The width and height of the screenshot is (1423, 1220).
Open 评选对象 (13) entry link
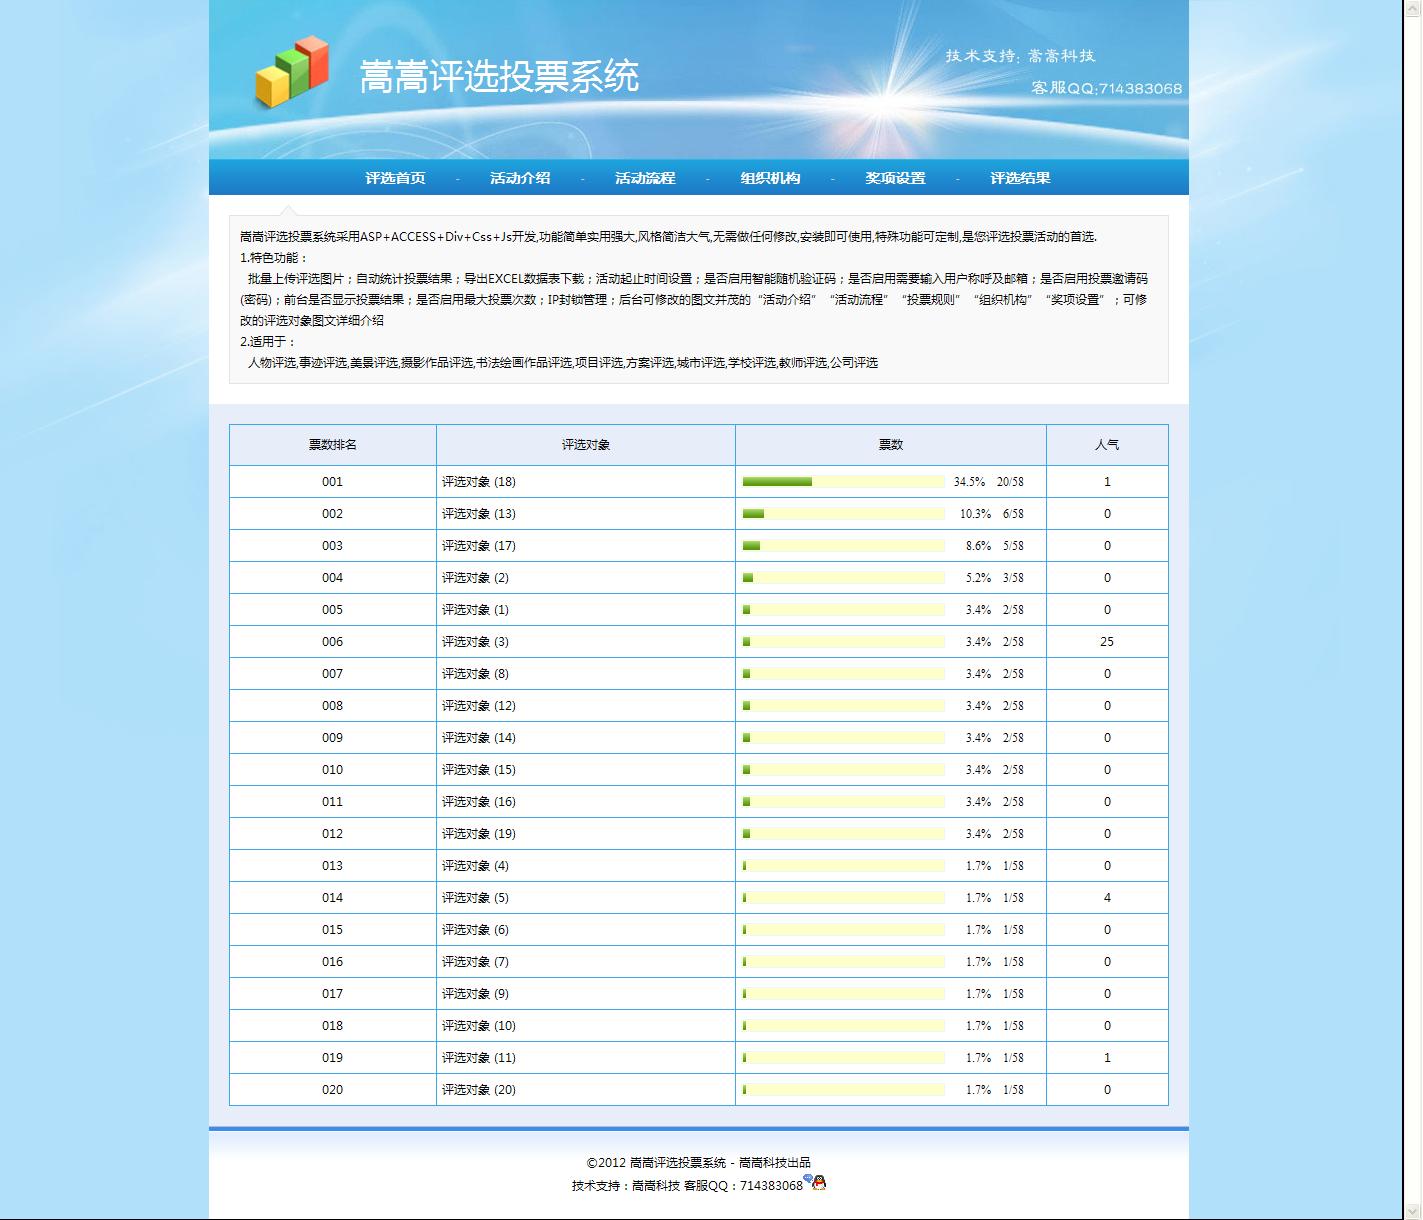coord(479,514)
